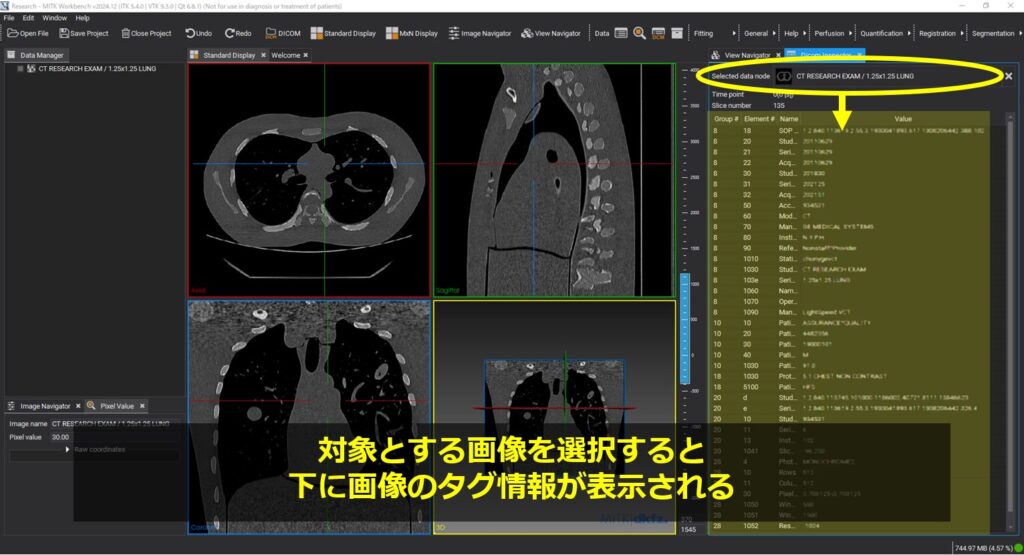This screenshot has height=555, width=1024.
Task: Click the Dicom Inspector table scrollbar
Action: pos(1011,323)
